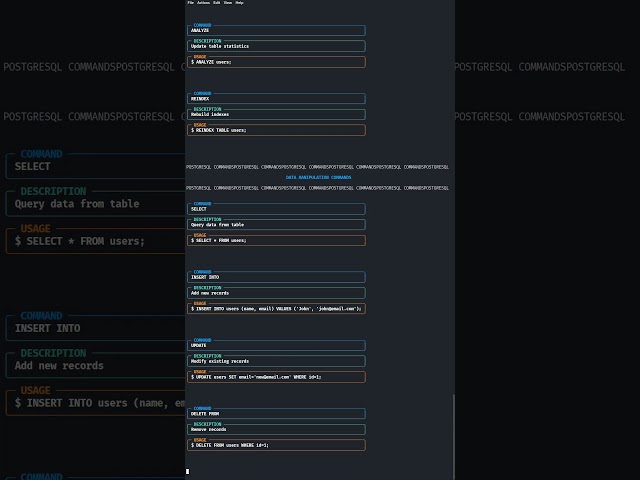Click the UPDATE command name text
Image resolution: width=640 pixels, height=480 pixels.
tap(198, 345)
